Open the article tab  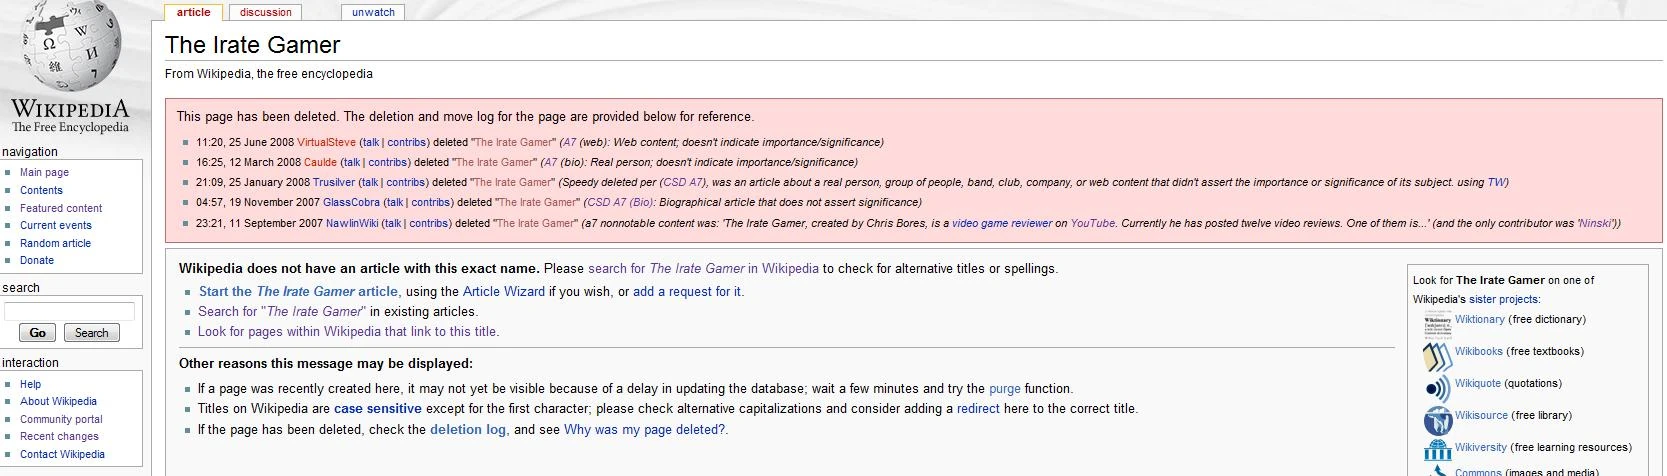[x=193, y=12]
